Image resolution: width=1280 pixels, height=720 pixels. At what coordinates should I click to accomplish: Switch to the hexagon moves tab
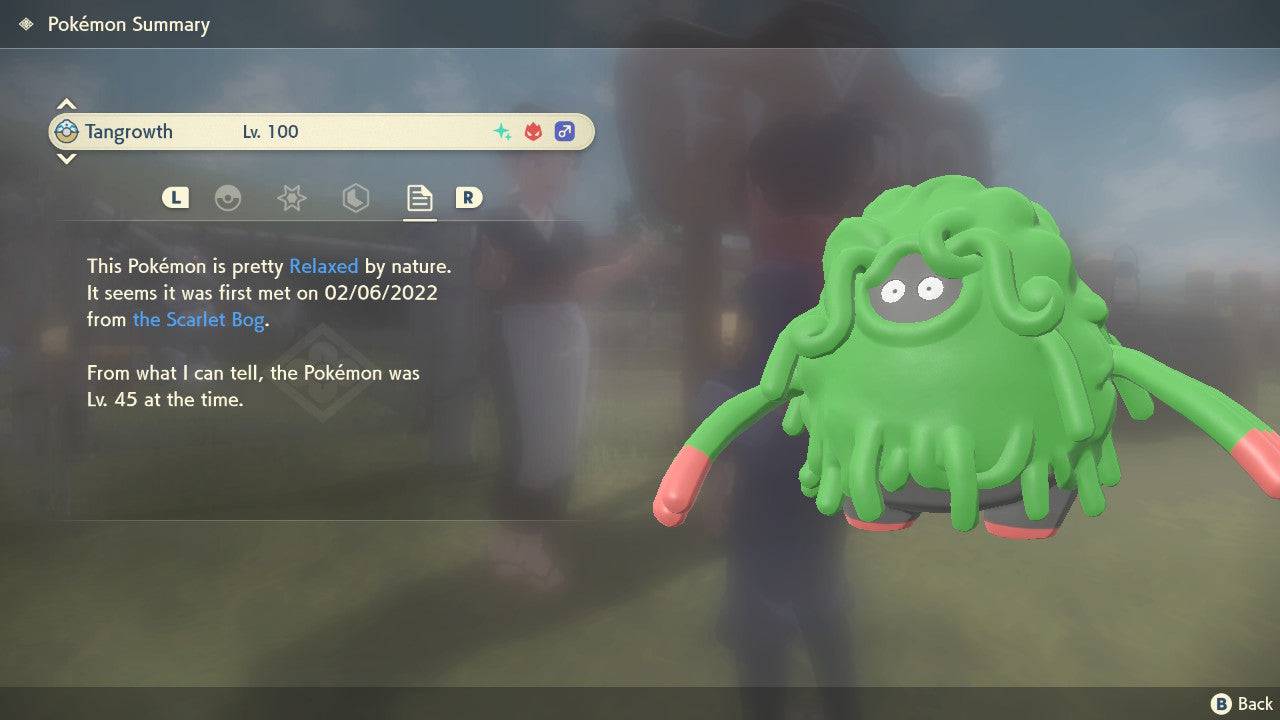[355, 198]
